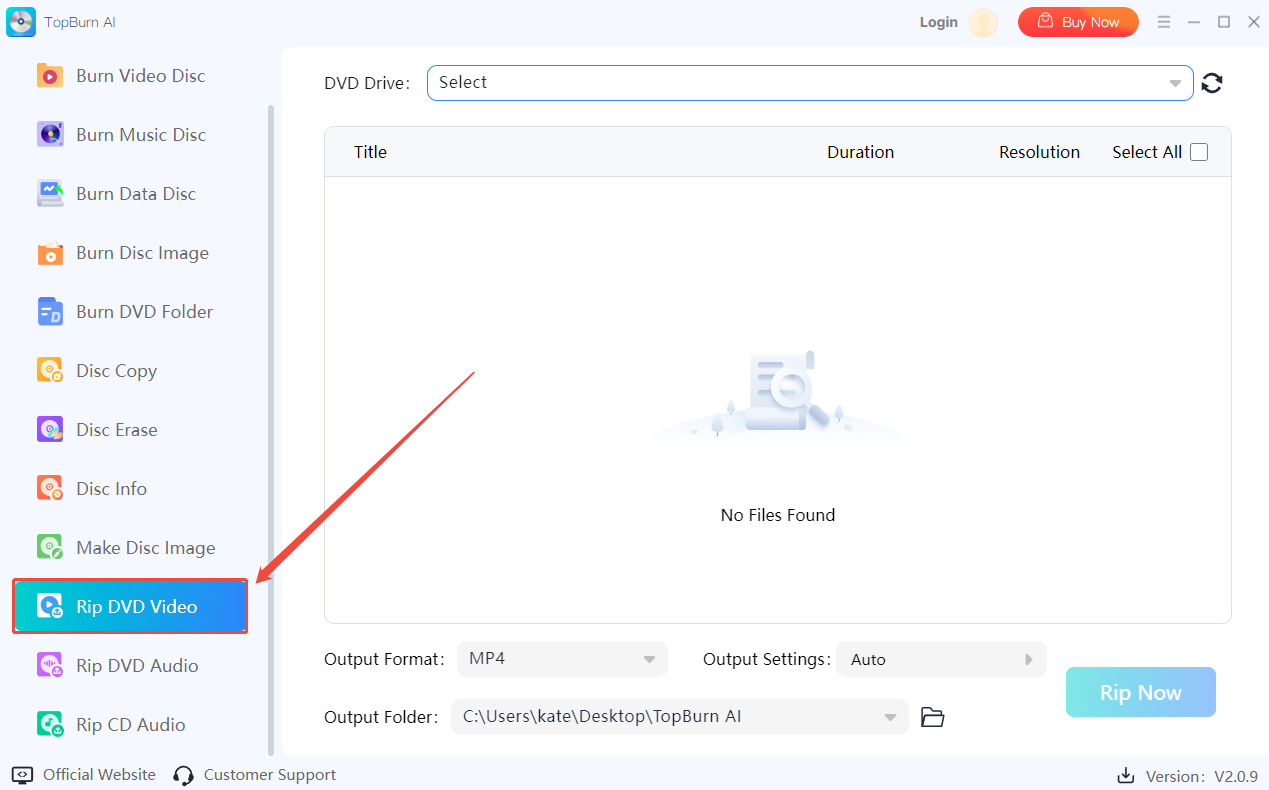Viewport: 1269px width, 790px height.
Task: Click the user avatar icon
Action: click(x=983, y=23)
